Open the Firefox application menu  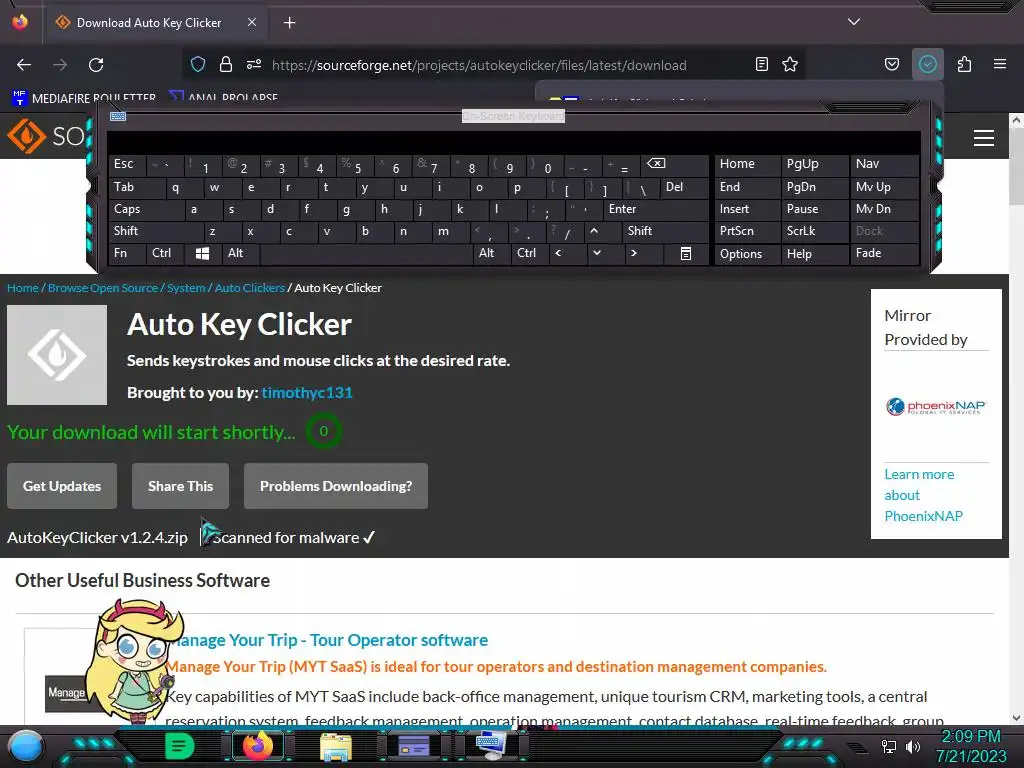[1000, 65]
